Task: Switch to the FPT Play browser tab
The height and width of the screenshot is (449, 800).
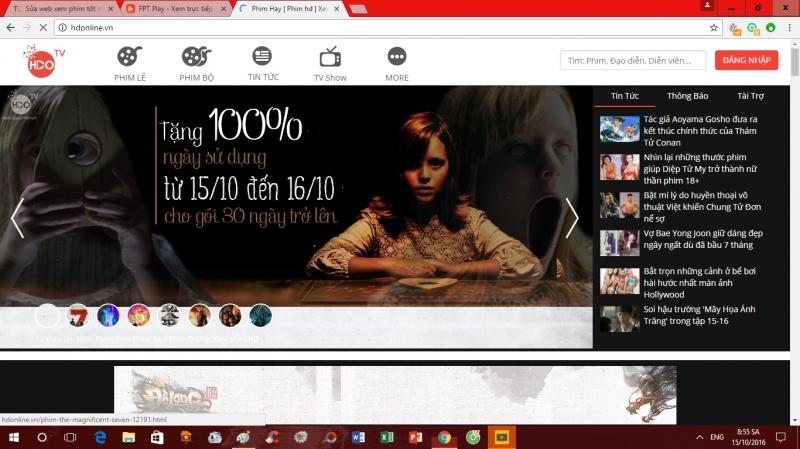Action: tap(176, 9)
